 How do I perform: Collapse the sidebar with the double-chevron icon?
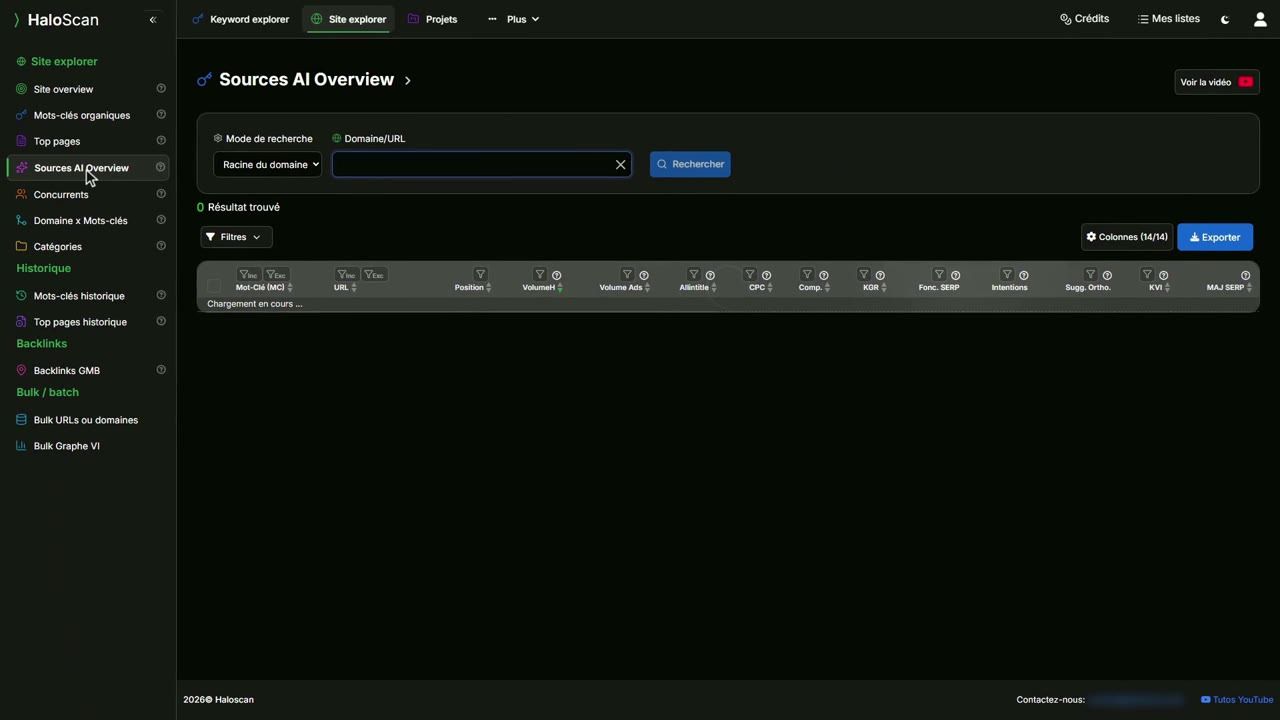[x=153, y=19]
